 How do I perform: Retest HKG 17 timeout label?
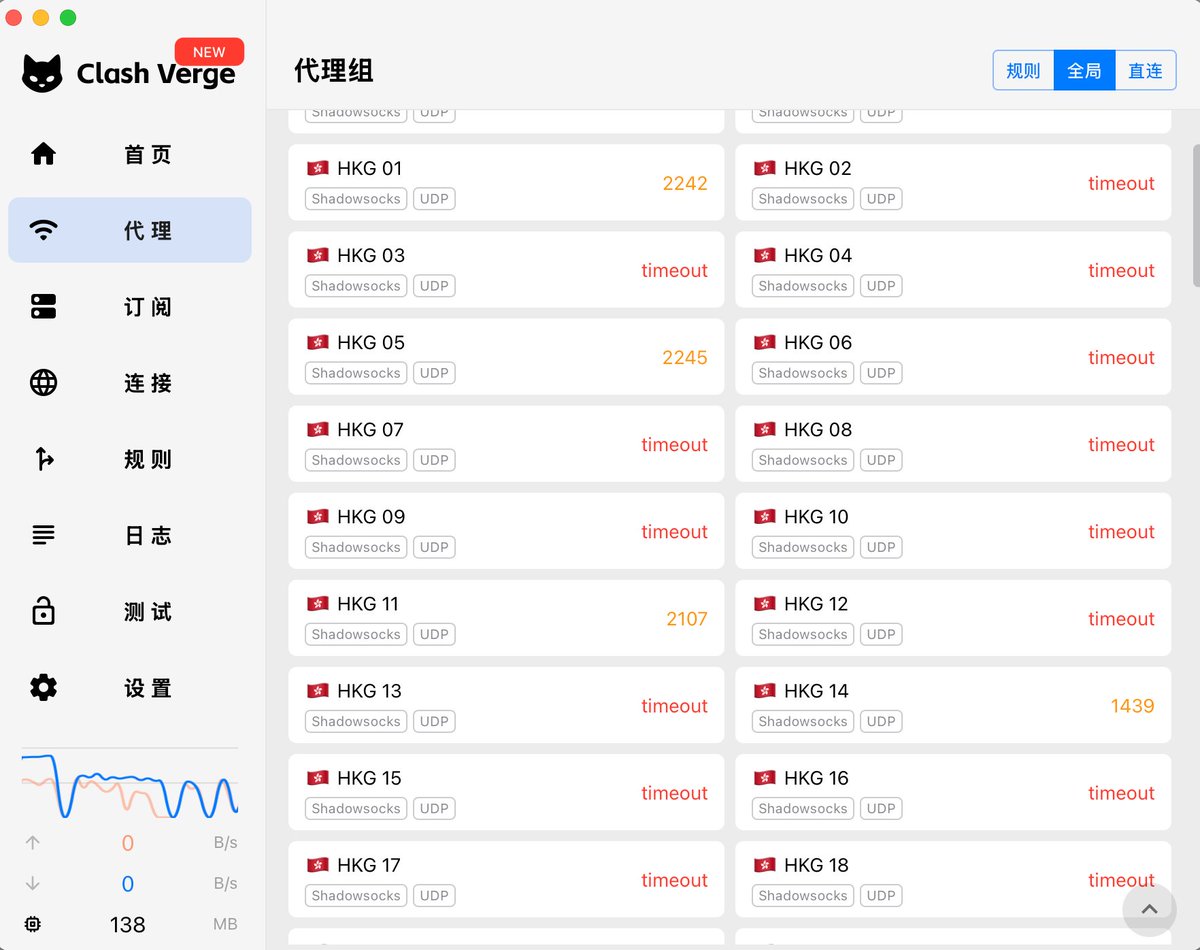pyautogui.click(x=674, y=879)
